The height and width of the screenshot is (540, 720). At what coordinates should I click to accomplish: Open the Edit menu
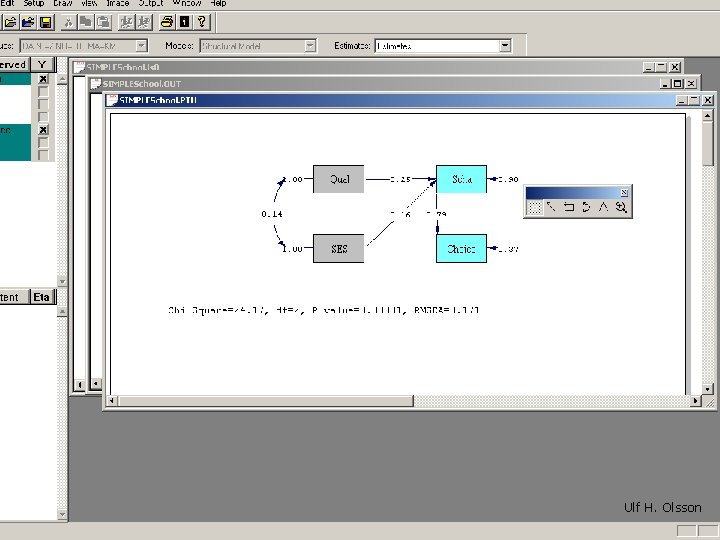(7, 3)
